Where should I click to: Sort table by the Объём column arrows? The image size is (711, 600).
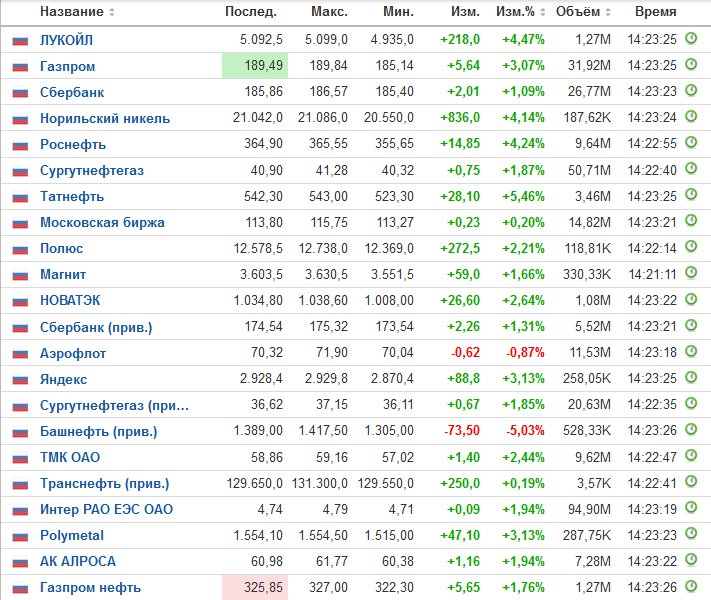(x=608, y=12)
